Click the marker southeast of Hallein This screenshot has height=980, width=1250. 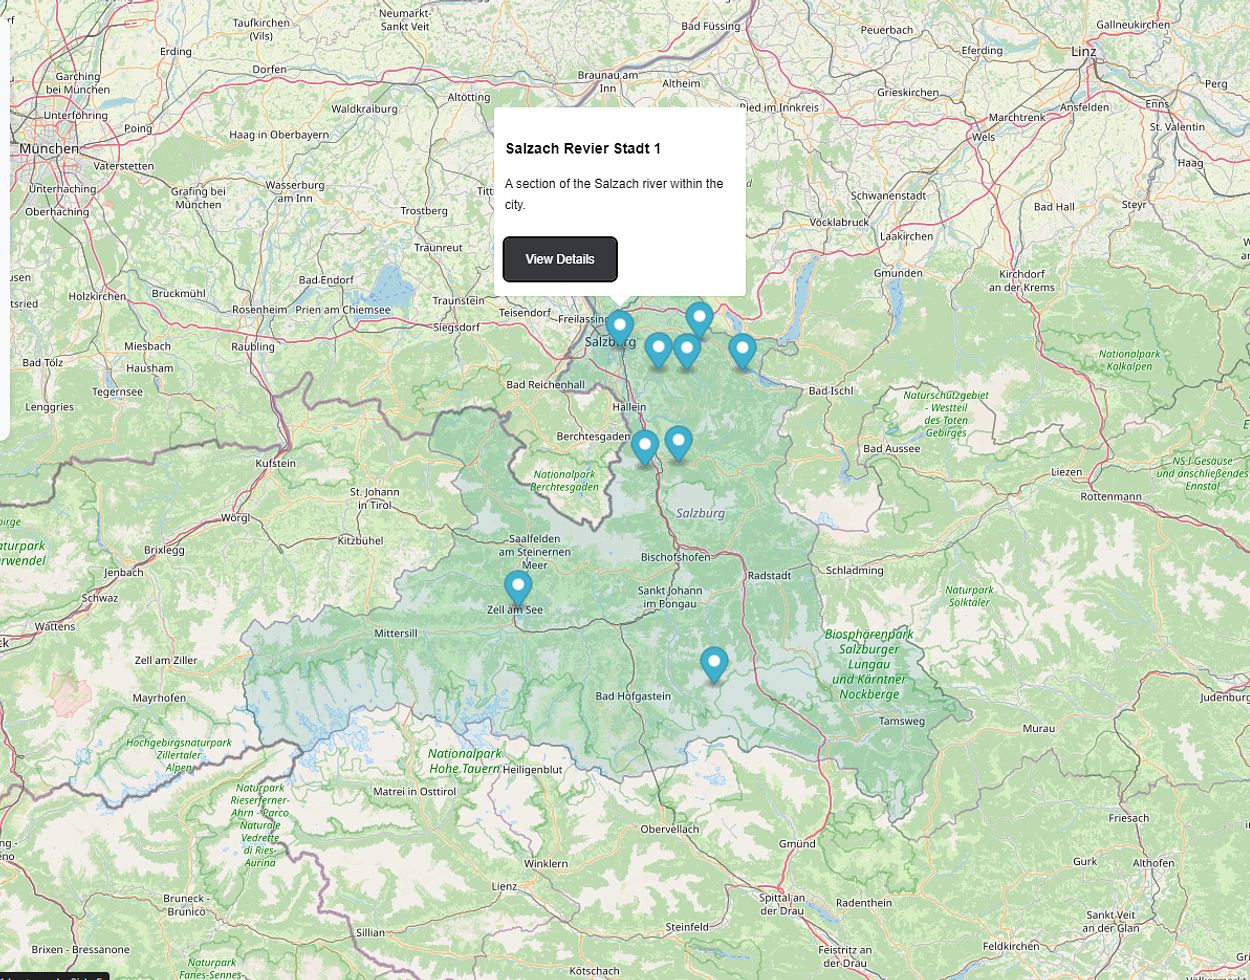678,442
